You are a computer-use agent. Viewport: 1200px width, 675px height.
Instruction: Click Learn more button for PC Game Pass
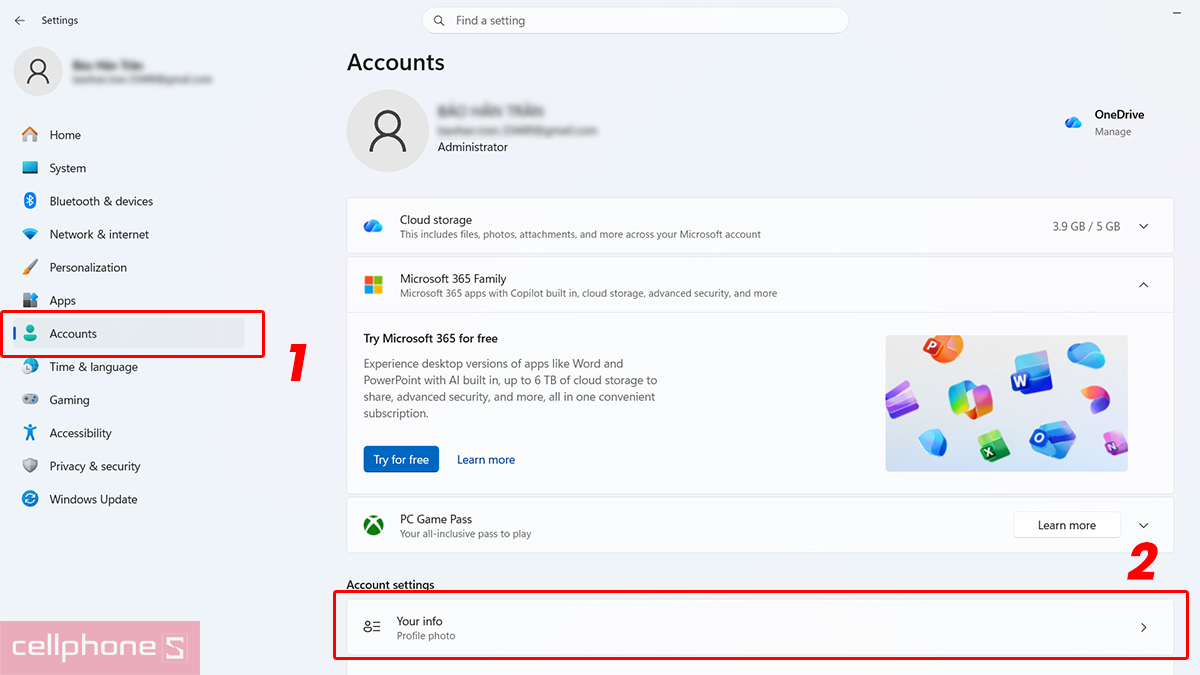pyautogui.click(x=1067, y=525)
